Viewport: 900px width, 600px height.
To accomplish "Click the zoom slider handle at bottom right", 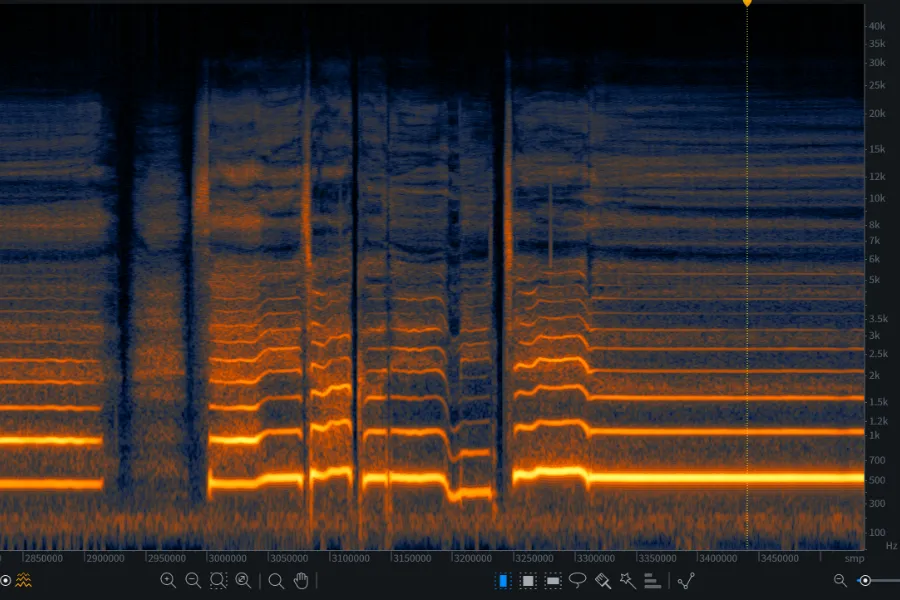I will point(865,580).
